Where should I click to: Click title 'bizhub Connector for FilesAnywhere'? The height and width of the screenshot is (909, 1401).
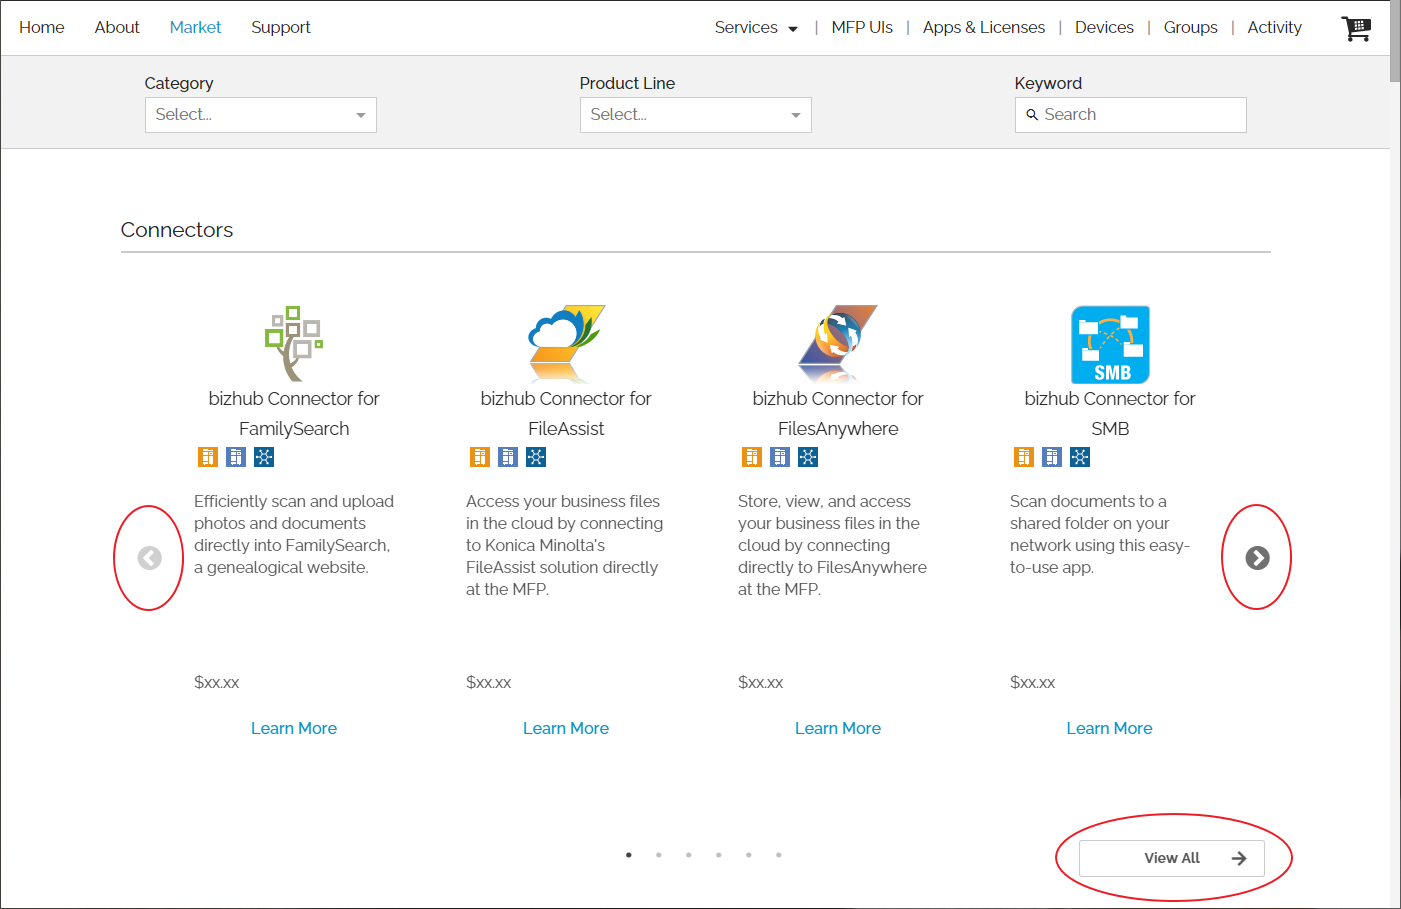click(x=838, y=413)
